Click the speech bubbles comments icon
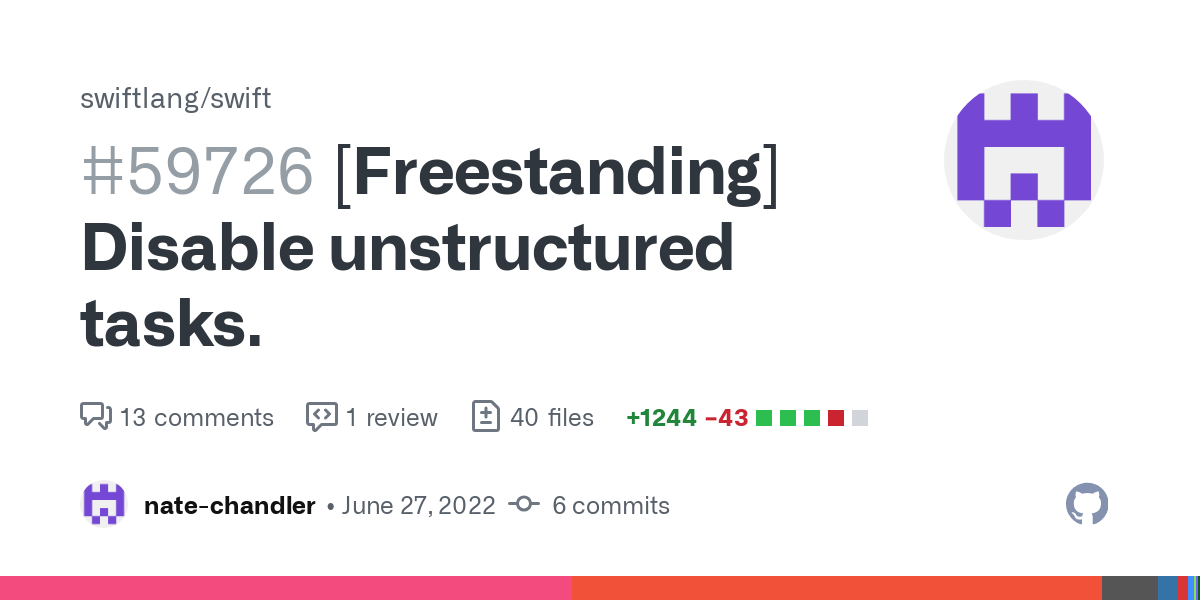This screenshot has width=1200, height=600. (95, 416)
